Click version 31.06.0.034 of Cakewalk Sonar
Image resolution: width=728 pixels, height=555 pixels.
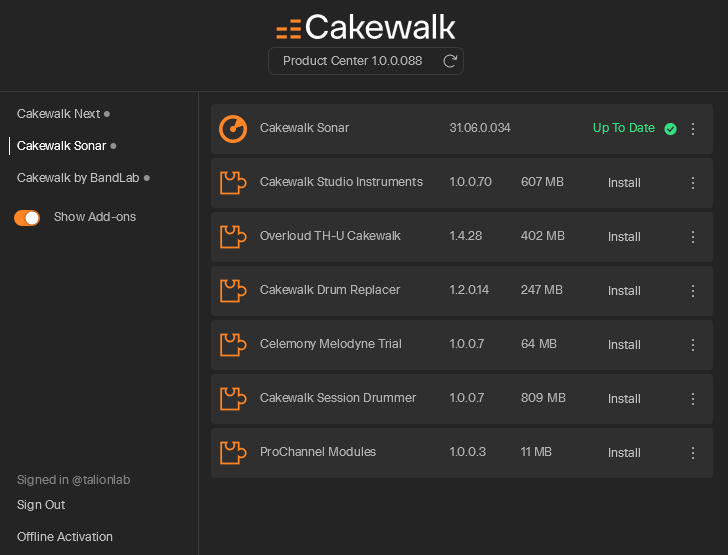(480, 128)
